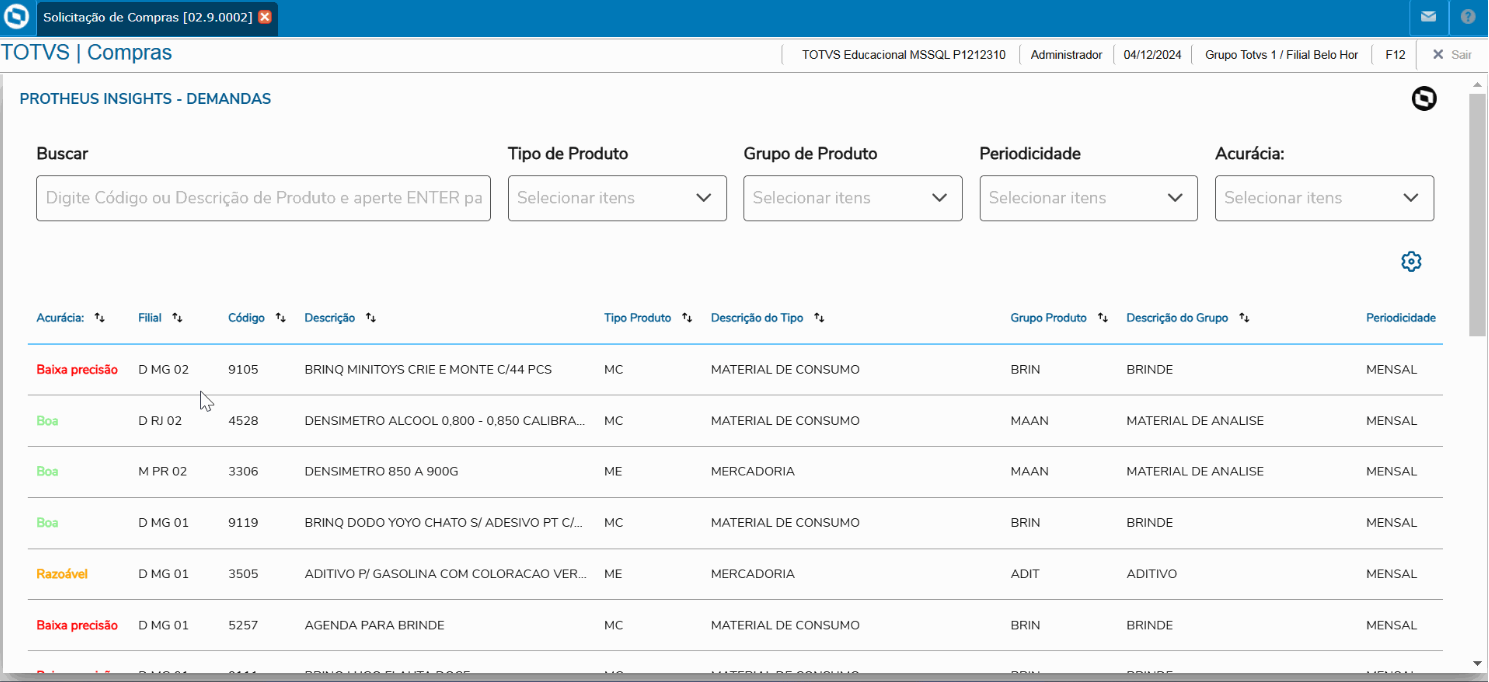Viewport: 1489px width, 682px height.
Task: Click the Sair button
Action: click(1452, 55)
